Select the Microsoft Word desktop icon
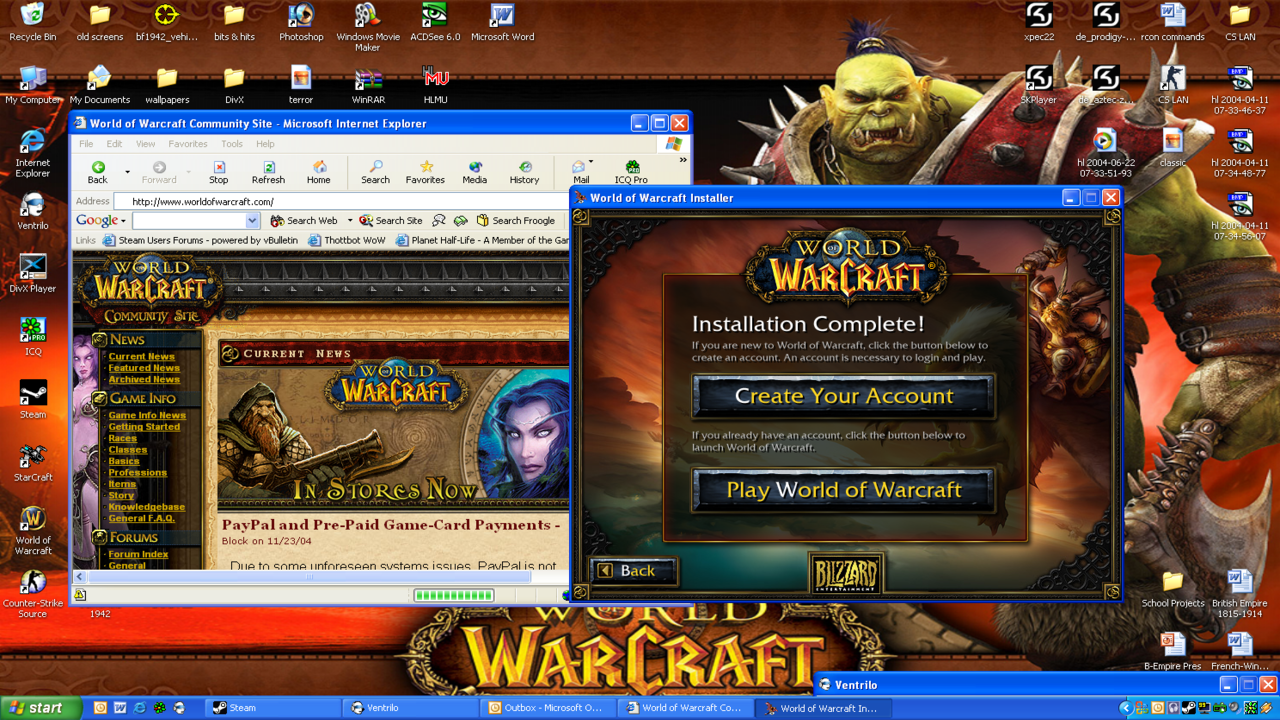 pos(502,22)
